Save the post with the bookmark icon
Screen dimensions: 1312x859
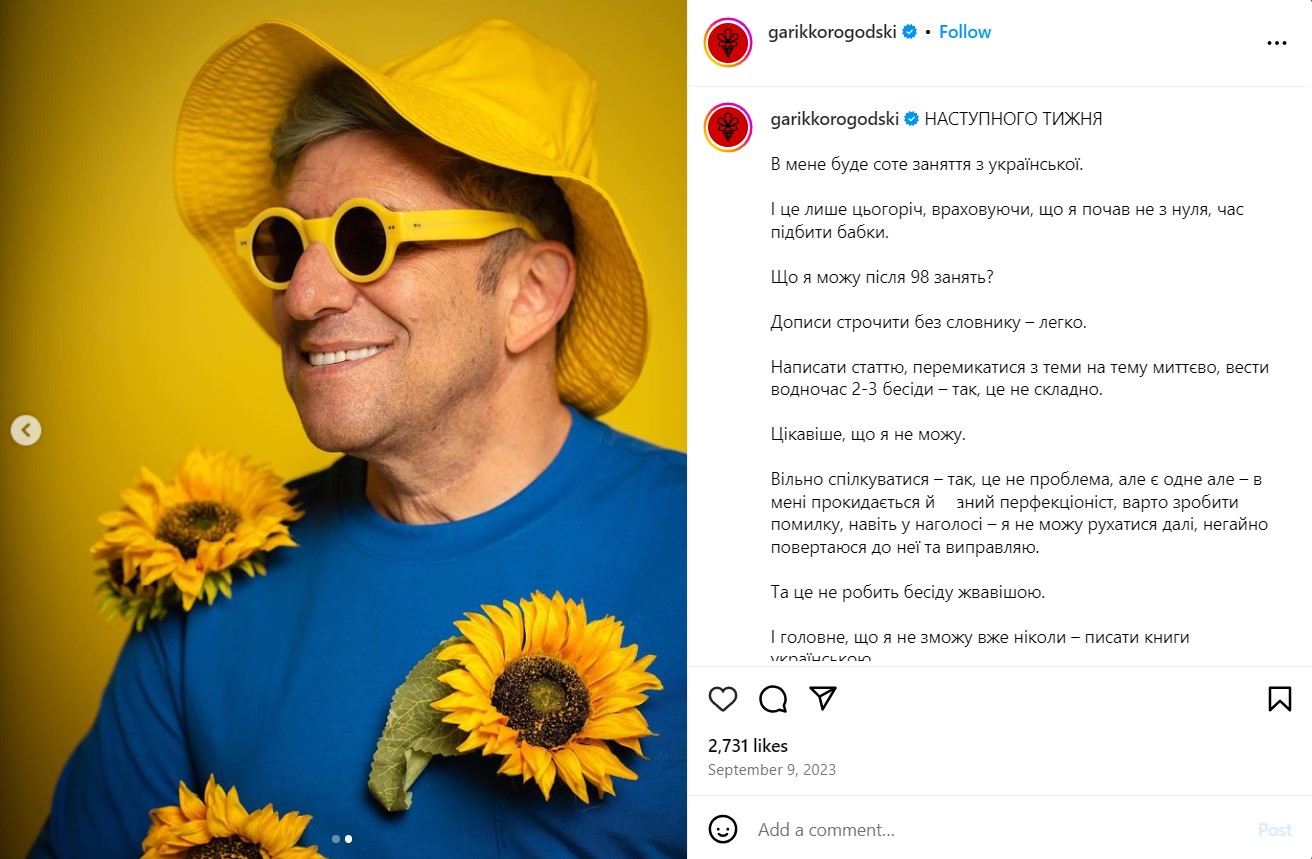point(1279,698)
